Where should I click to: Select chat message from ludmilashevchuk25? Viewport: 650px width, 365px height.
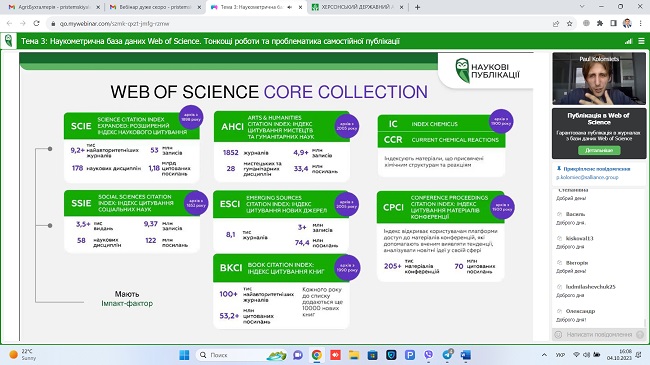(x=590, y=291)
